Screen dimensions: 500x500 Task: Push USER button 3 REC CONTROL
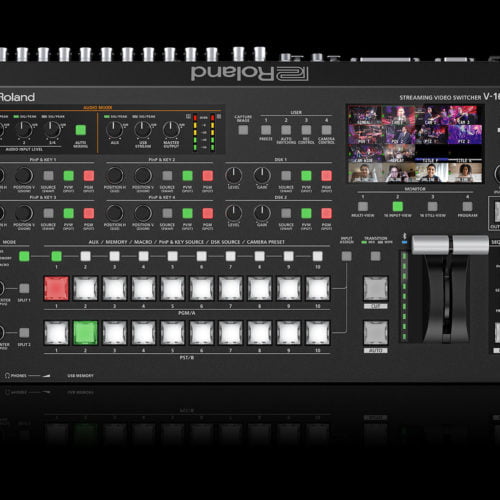(x=306, y=130)
